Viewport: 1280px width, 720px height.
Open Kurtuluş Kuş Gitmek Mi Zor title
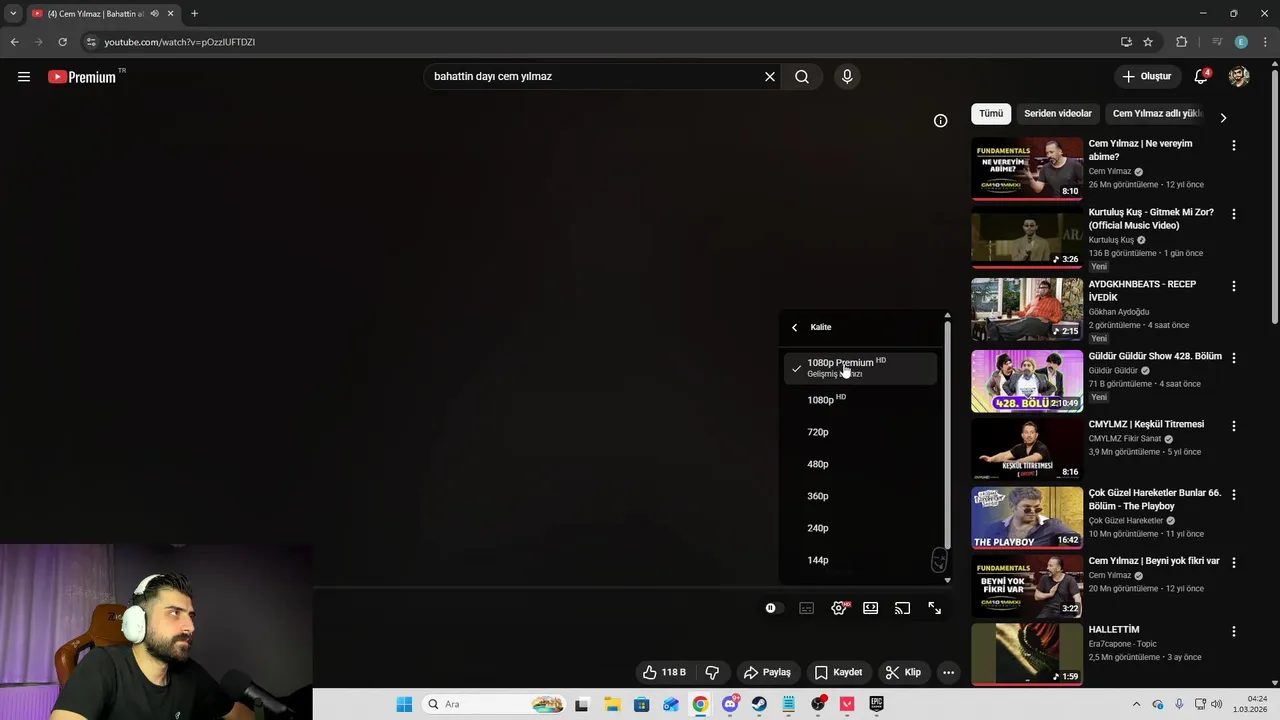pos(1151,219)
